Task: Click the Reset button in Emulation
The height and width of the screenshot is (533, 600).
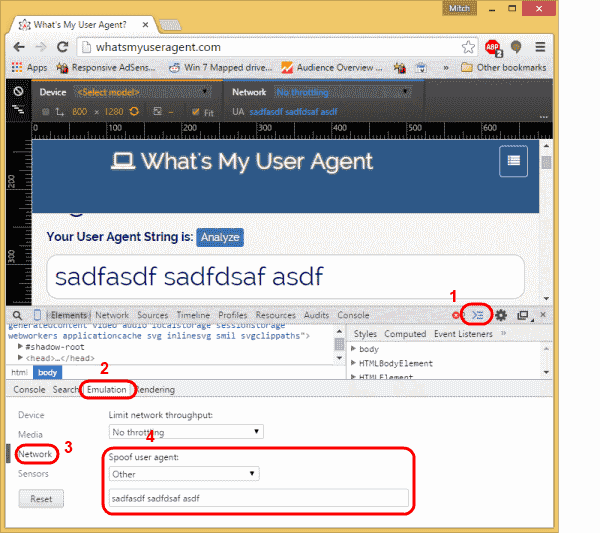Action: (41, 498)
